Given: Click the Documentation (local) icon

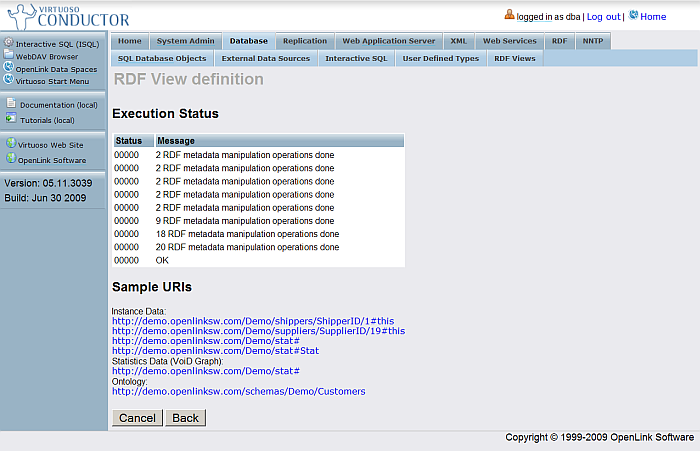Looking at the screenshot, I should (11, 104).
